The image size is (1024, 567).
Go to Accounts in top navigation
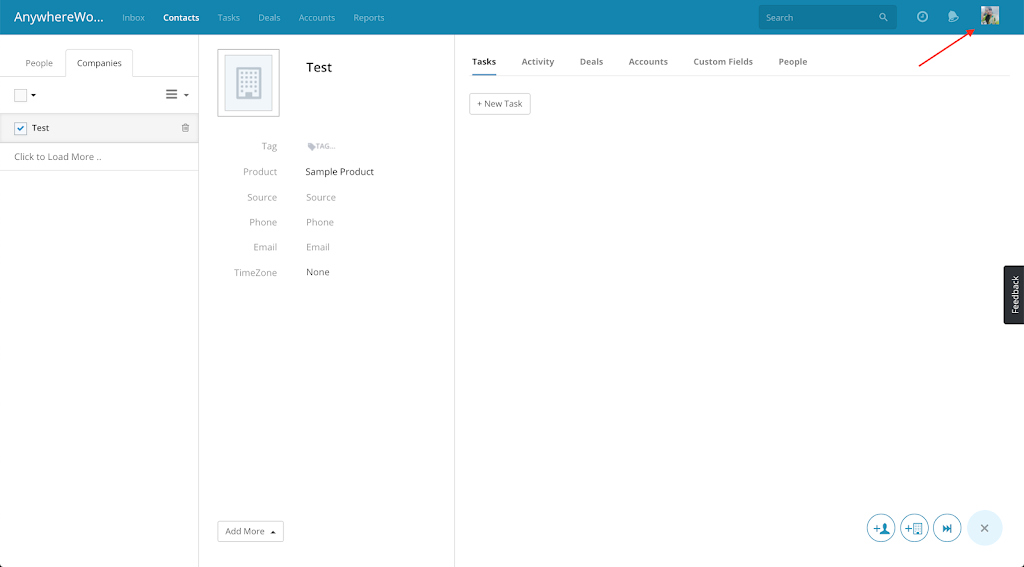(x=317, y=18)
